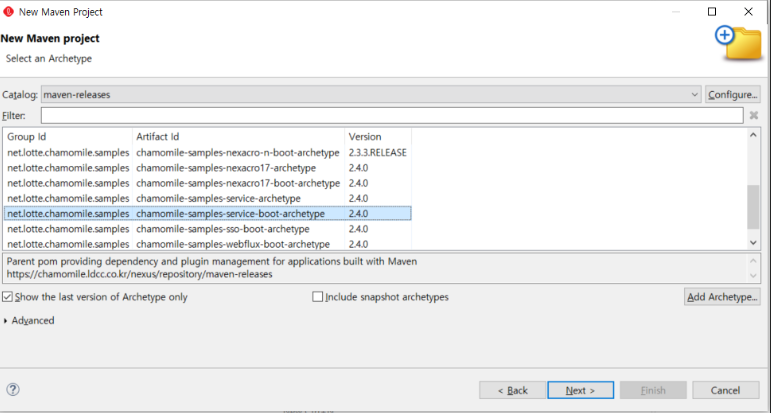Click the Maven app icon in title bar
The width and height of the screenshot is (771, 413).
9,12
